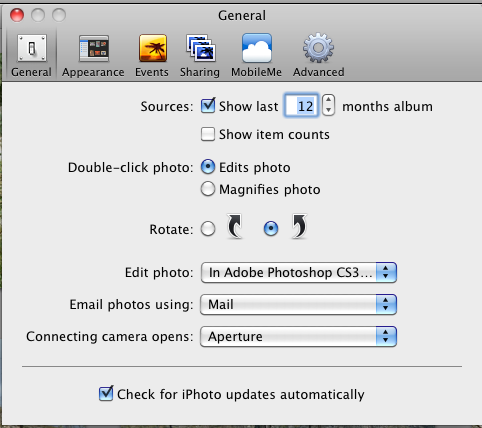Decrease months with stepper down arrow
Screen dimensions: 482x428
click(x=328, y=110)
